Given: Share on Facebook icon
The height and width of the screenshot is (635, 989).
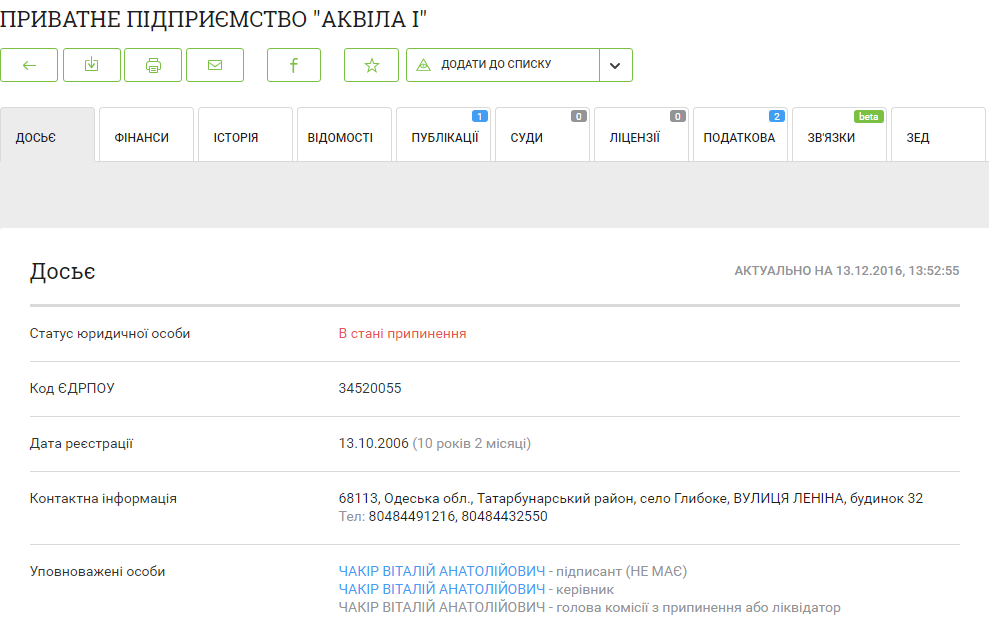Looking at the screenshot, I should (x=294, y=65).
